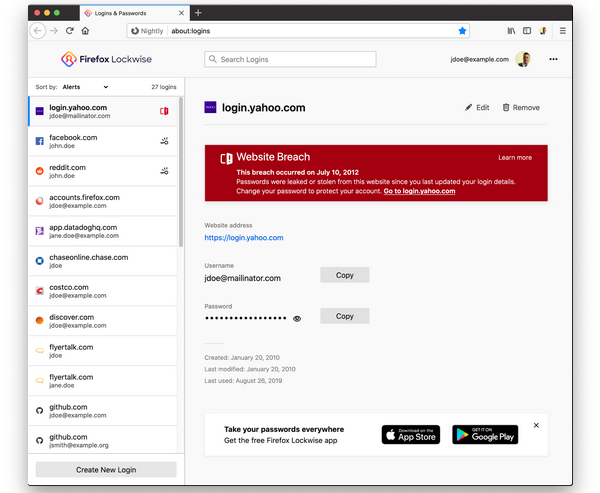600x493 pixels.
Task: Click the Remove button with trash icon
Action: [521, 108]
